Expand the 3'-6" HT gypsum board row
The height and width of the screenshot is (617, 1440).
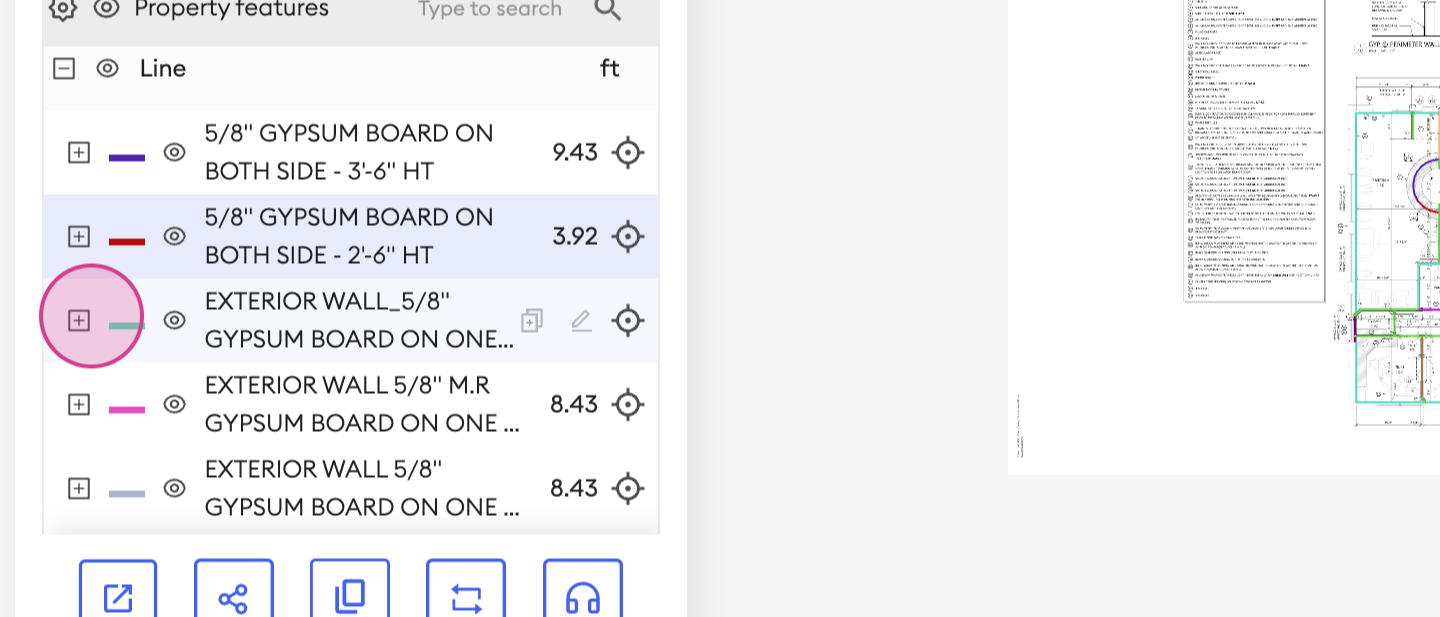coord(79,153)
